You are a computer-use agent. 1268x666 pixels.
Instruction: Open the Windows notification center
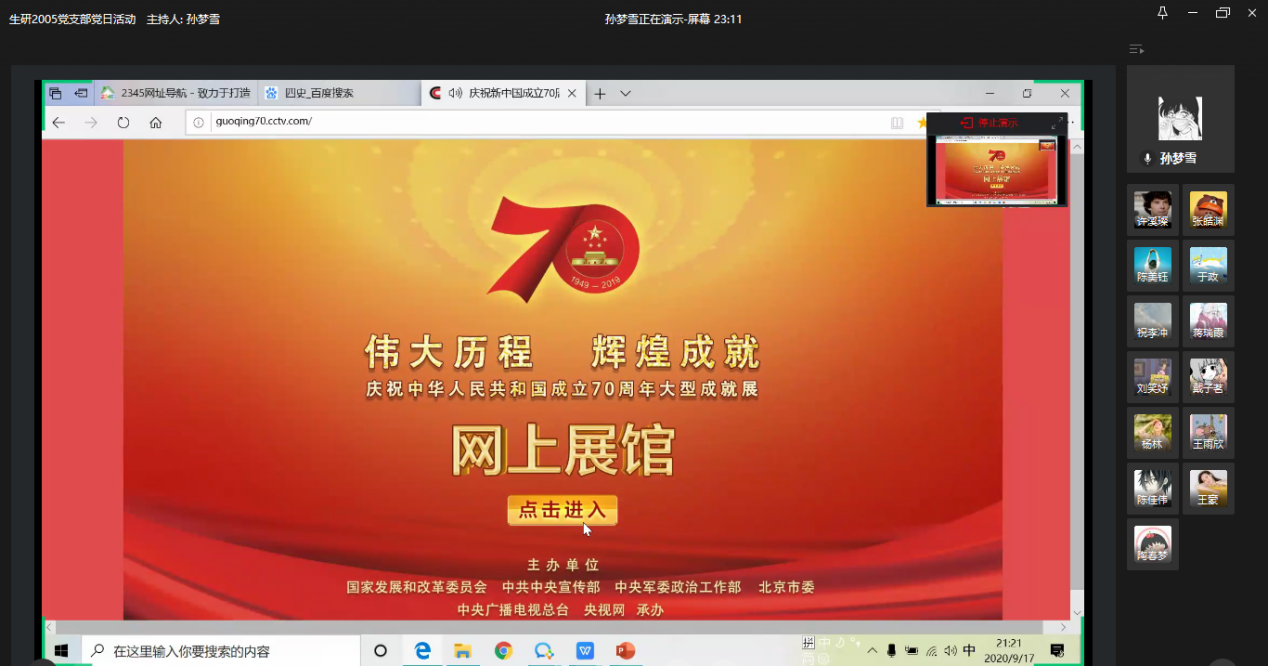pyautogui.click(x=1057, y=651)
